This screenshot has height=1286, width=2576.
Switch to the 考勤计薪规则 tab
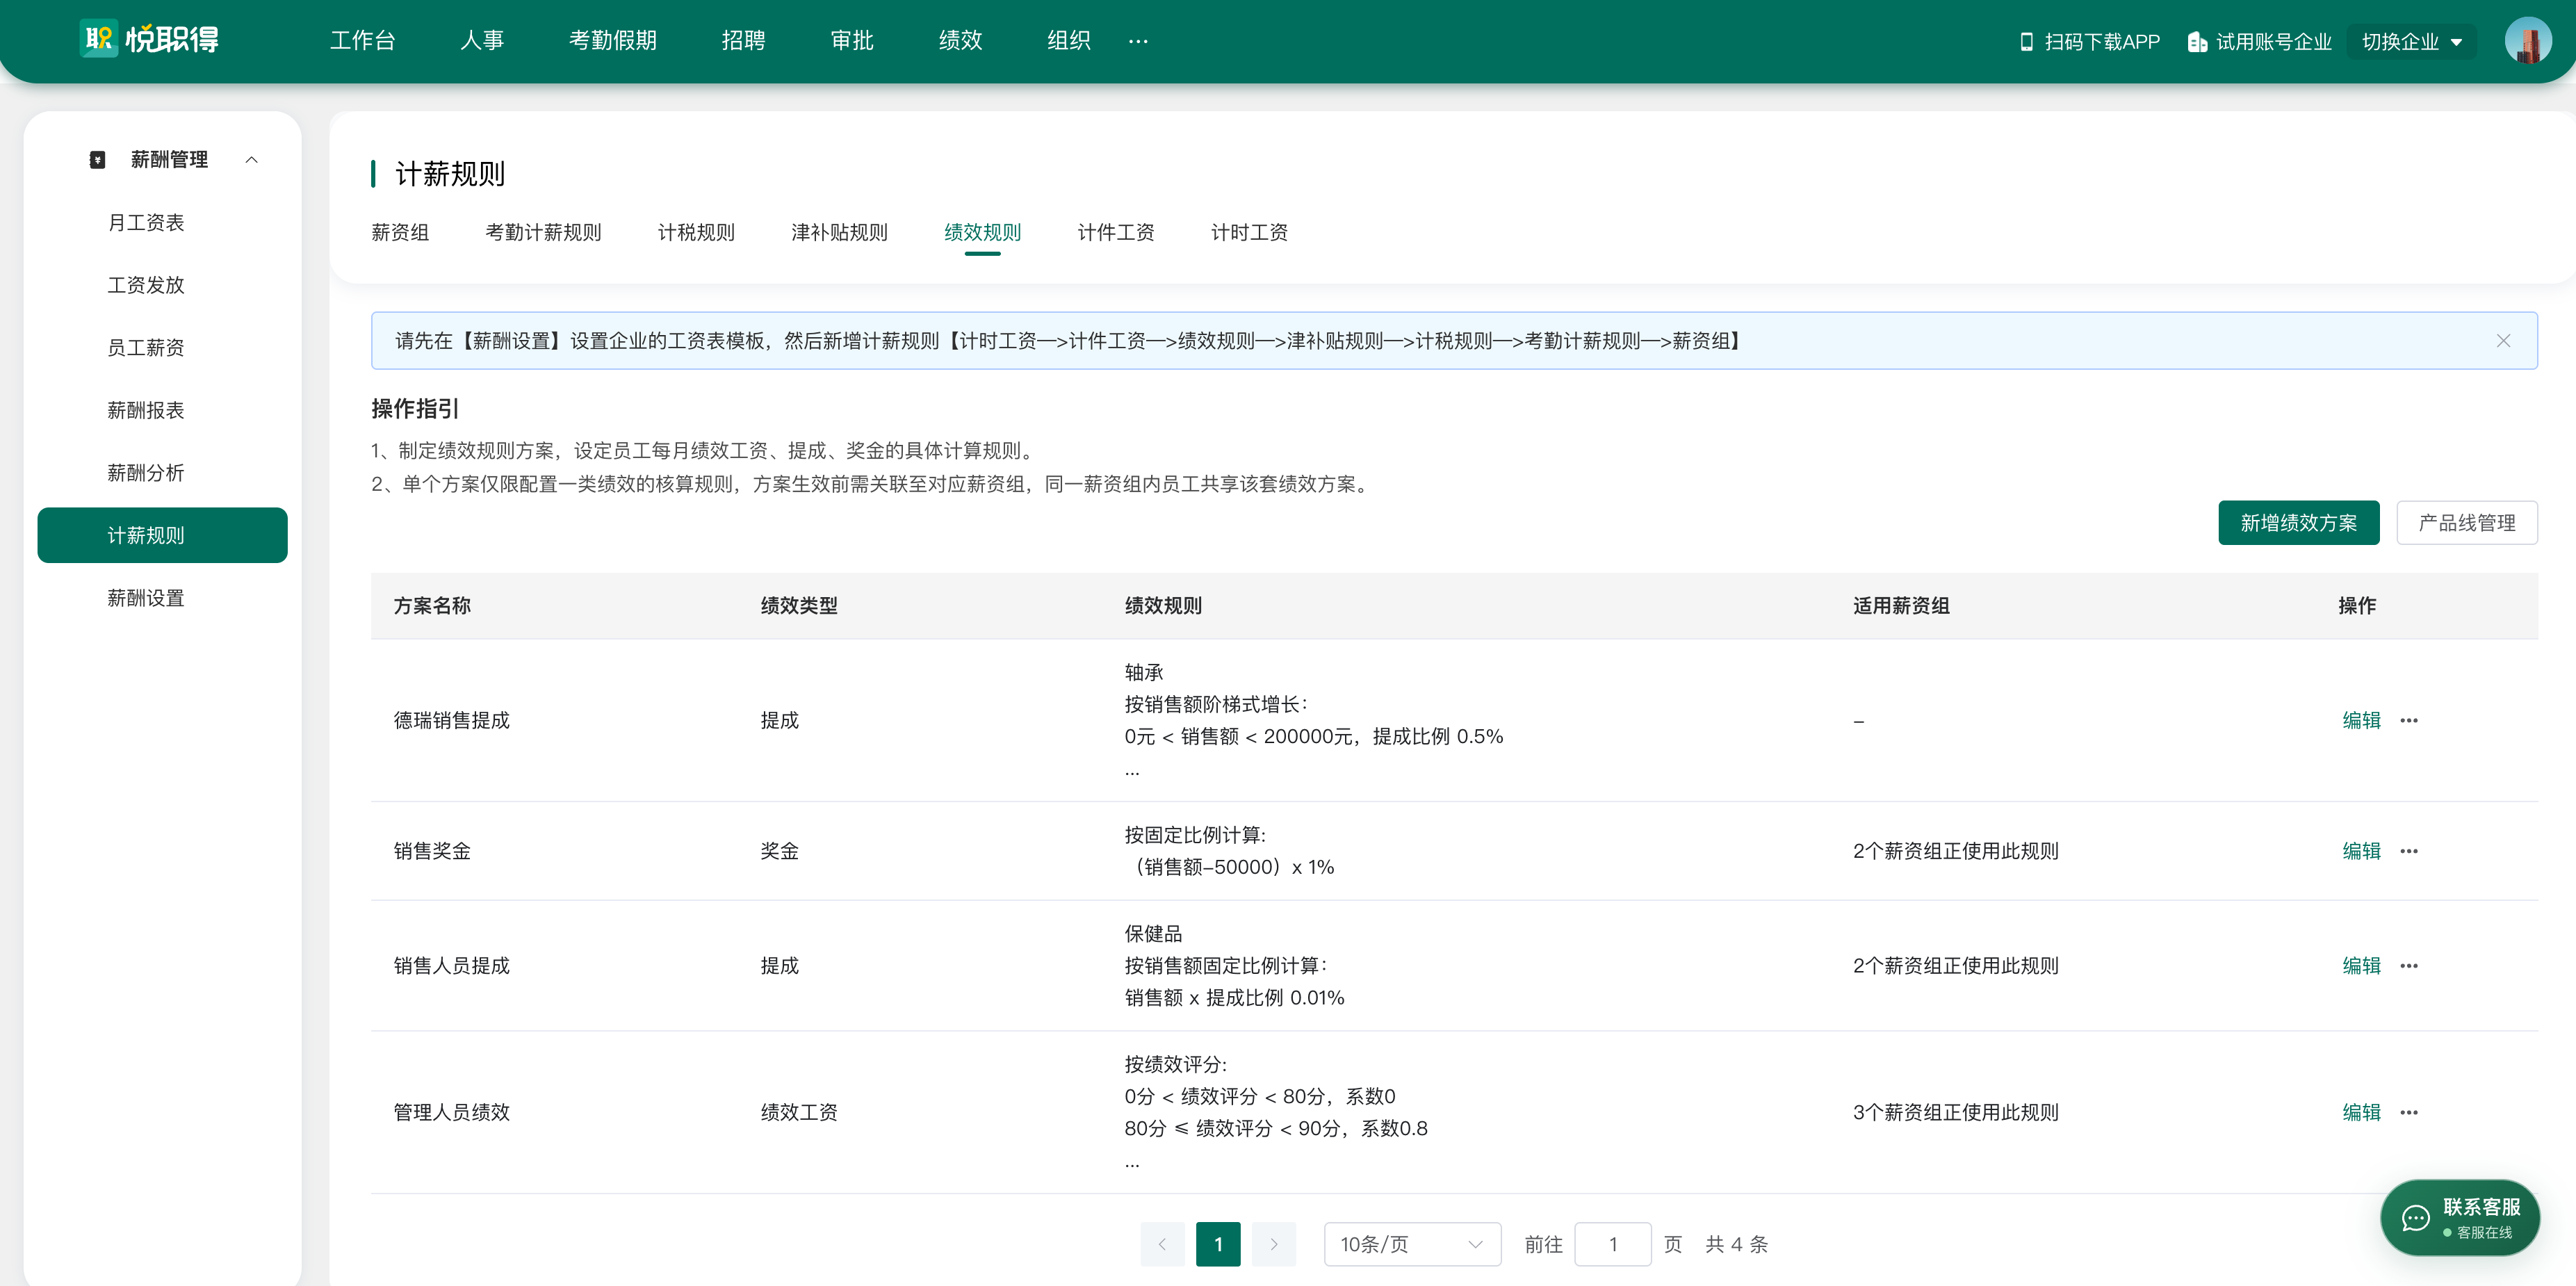click(x=543, y=232)
